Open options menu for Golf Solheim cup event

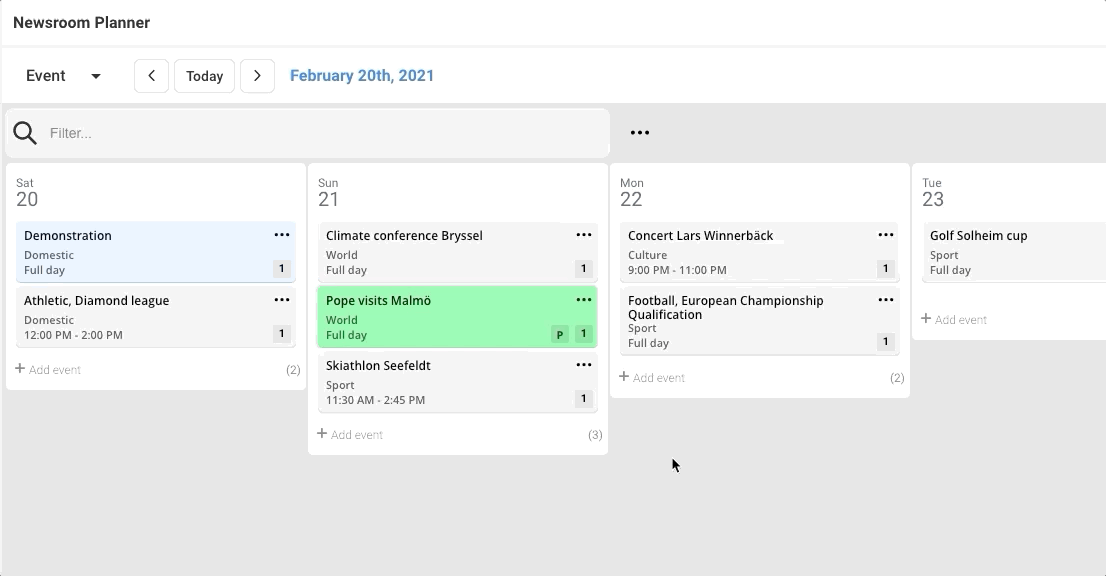(1098, 235)
